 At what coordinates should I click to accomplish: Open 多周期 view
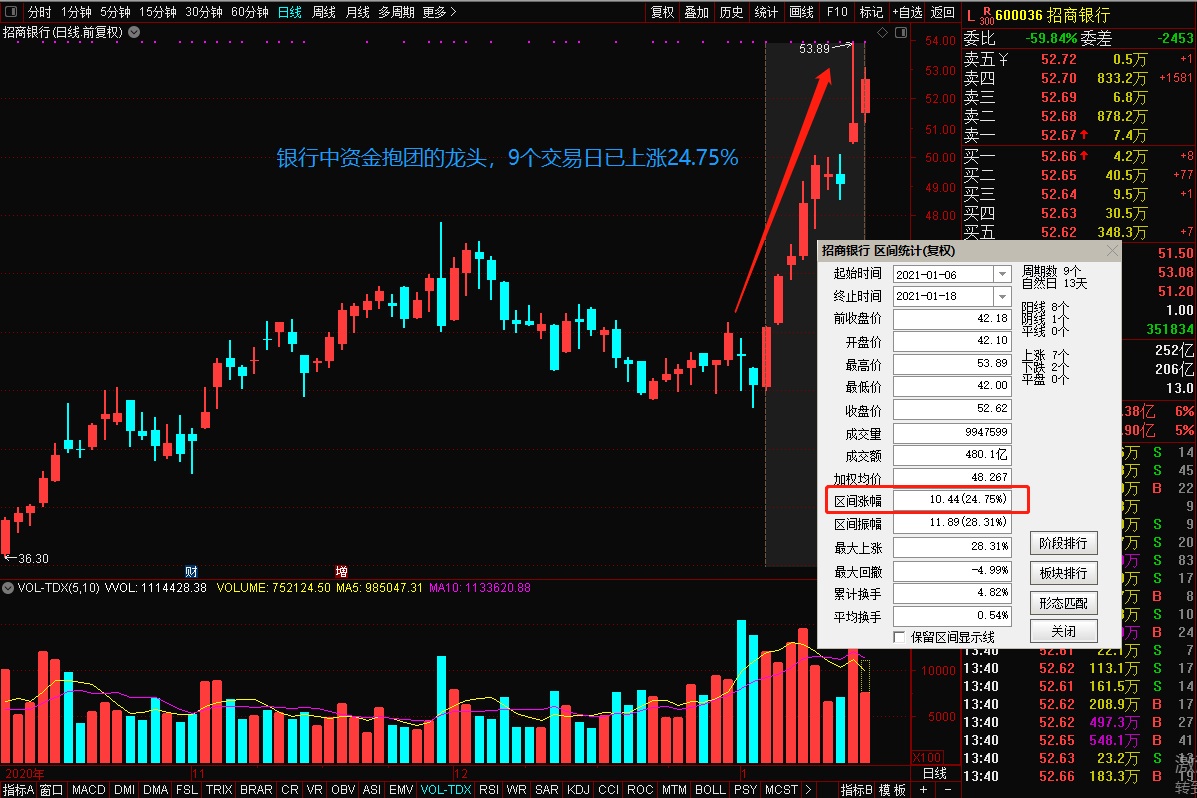tap(396, 11)
